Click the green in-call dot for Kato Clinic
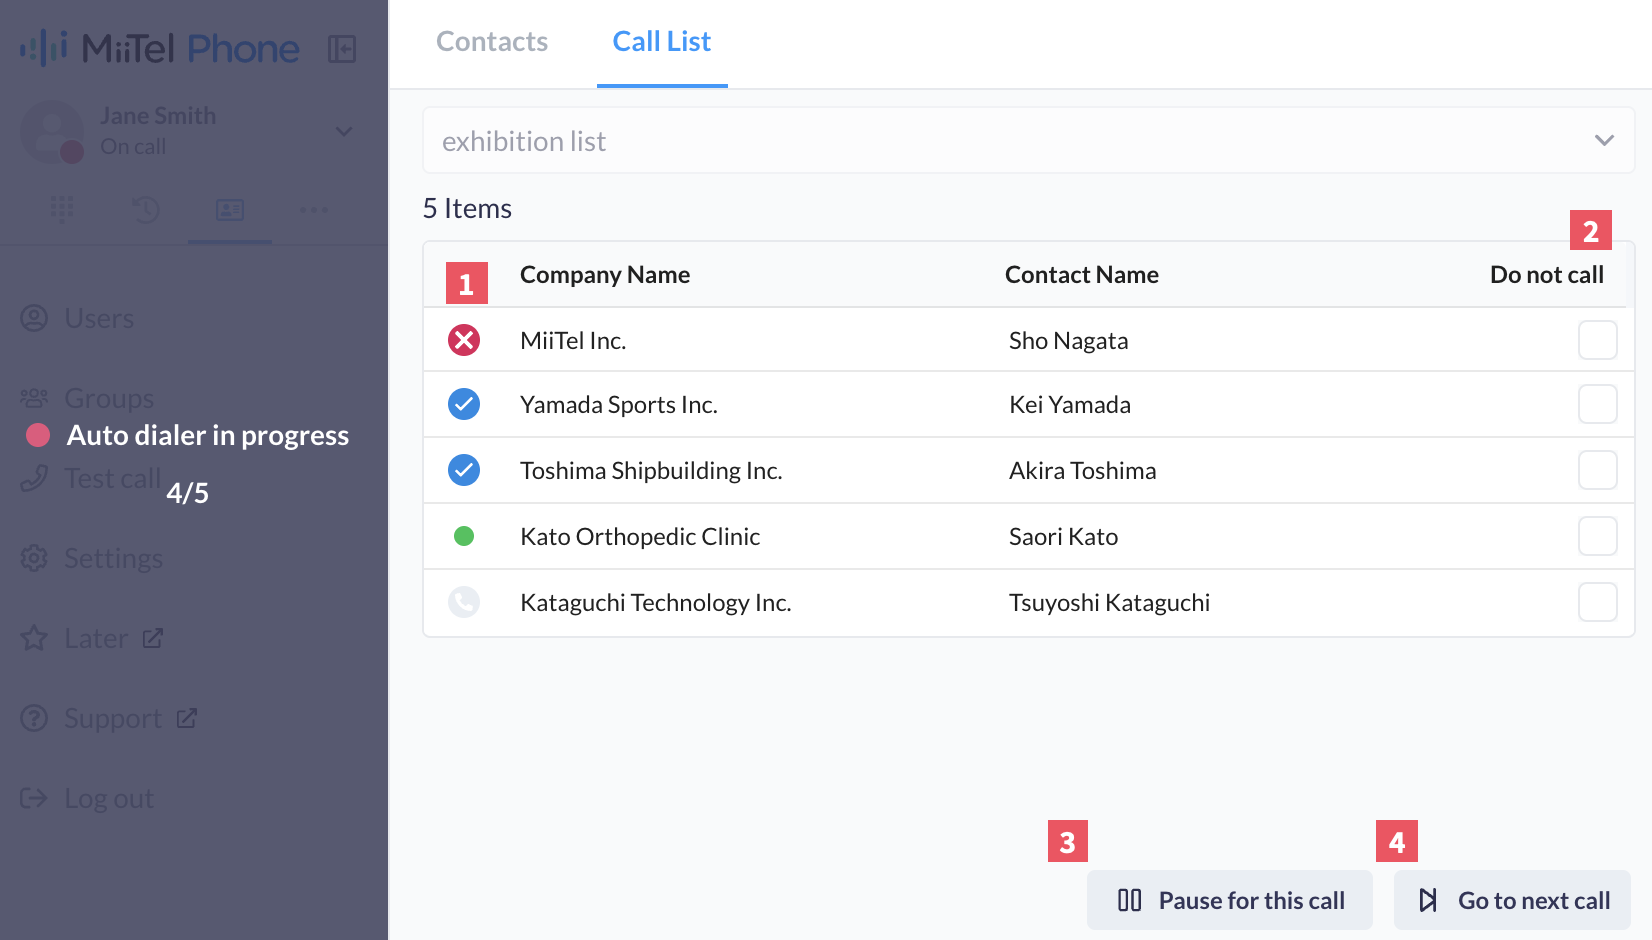 [464, 536]
